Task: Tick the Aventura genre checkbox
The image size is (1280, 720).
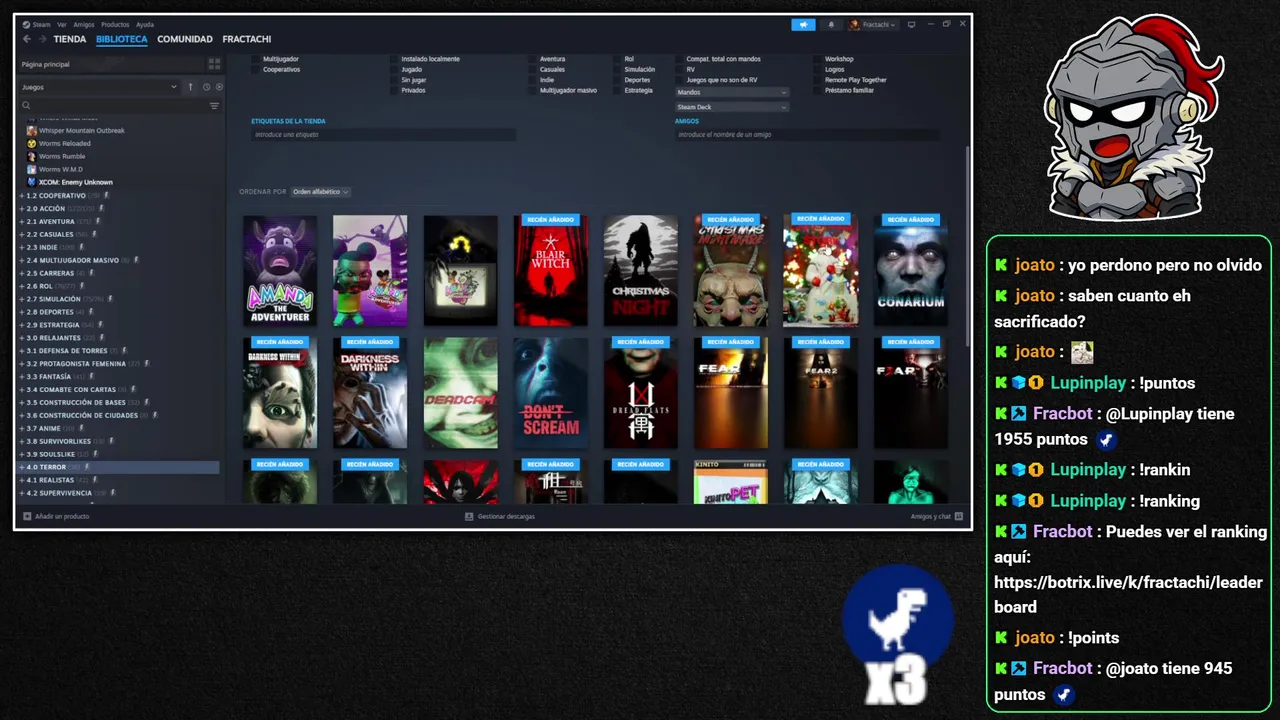Action: 532,59
